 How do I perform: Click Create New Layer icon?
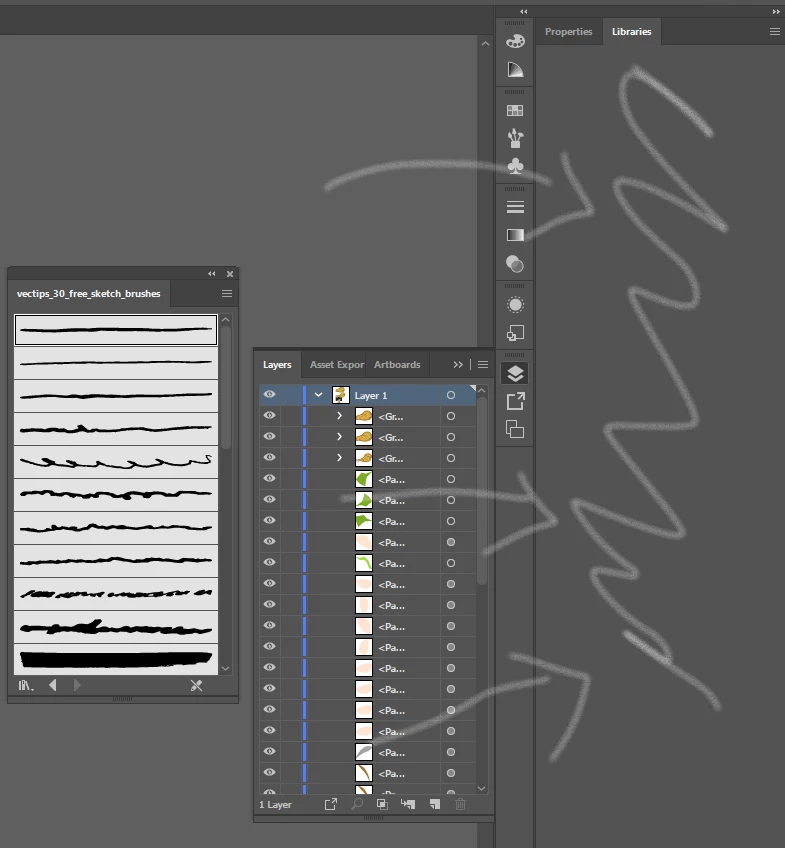click(435, 804)
